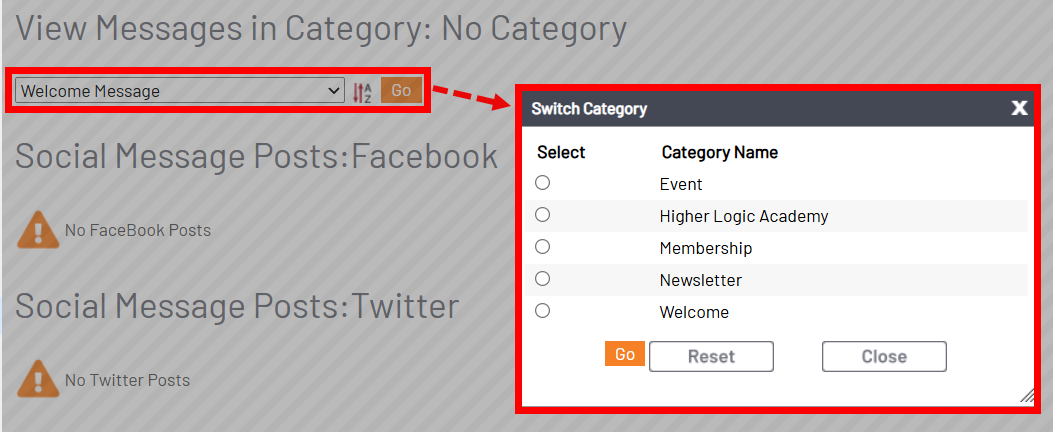Click the Facebook warning triangle icon

37,230
